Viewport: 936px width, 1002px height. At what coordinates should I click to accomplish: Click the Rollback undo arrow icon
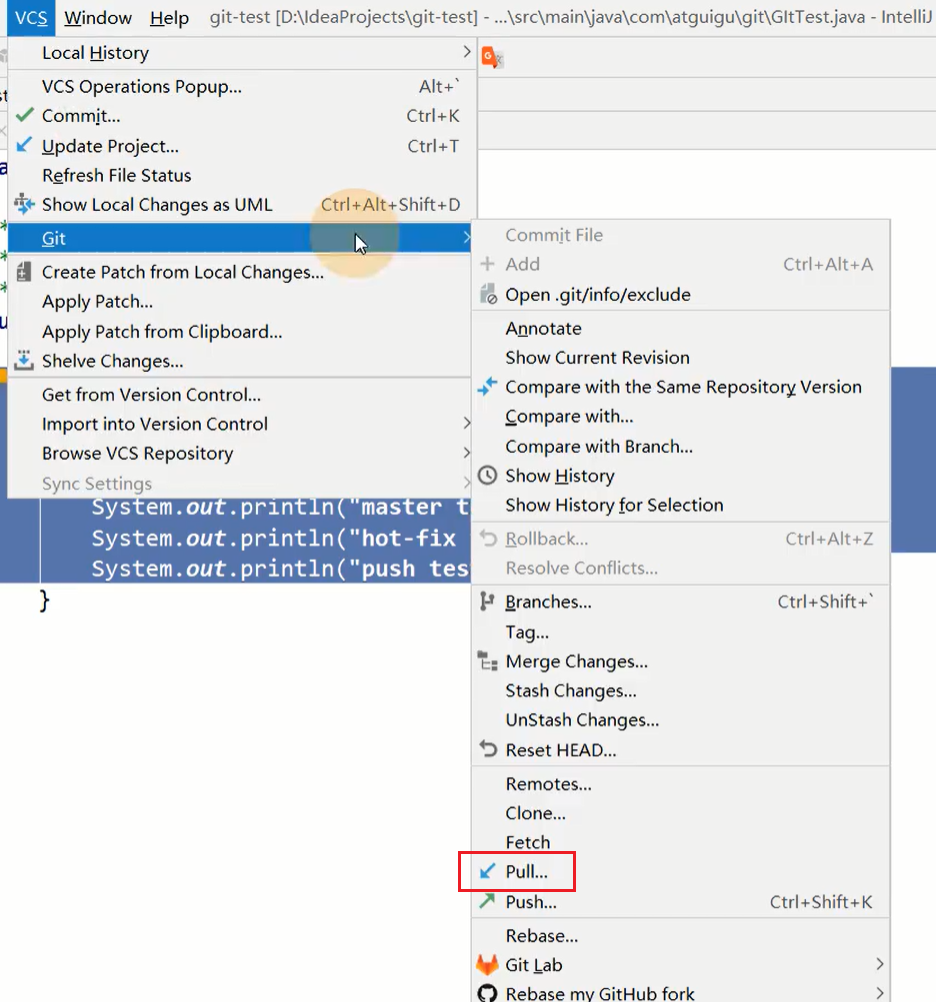488,538
